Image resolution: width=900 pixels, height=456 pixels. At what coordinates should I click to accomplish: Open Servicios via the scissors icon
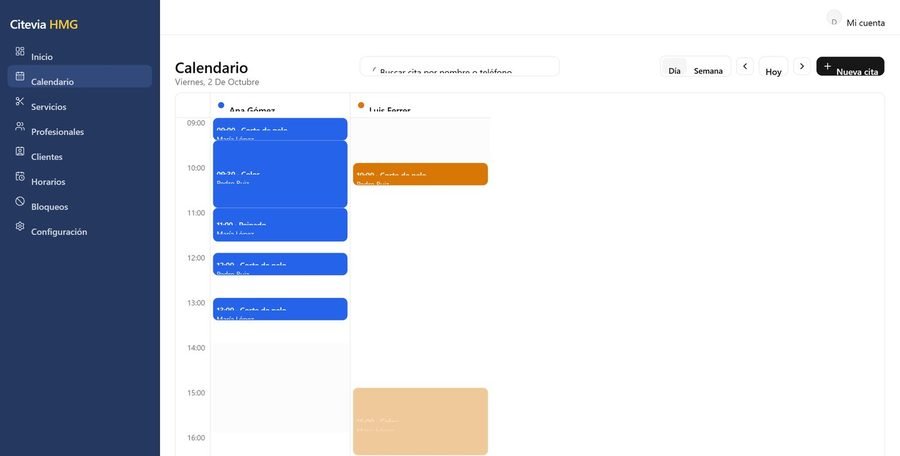click(20, 102)
